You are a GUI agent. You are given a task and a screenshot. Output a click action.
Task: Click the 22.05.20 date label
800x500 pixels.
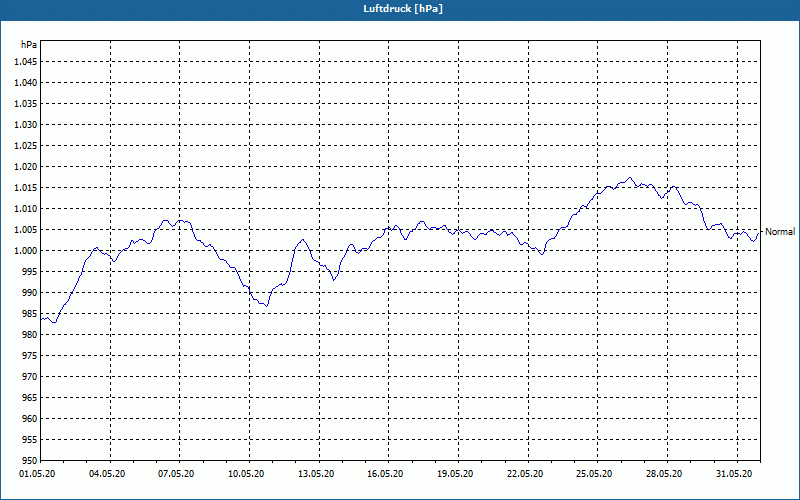tap(525, 474)
